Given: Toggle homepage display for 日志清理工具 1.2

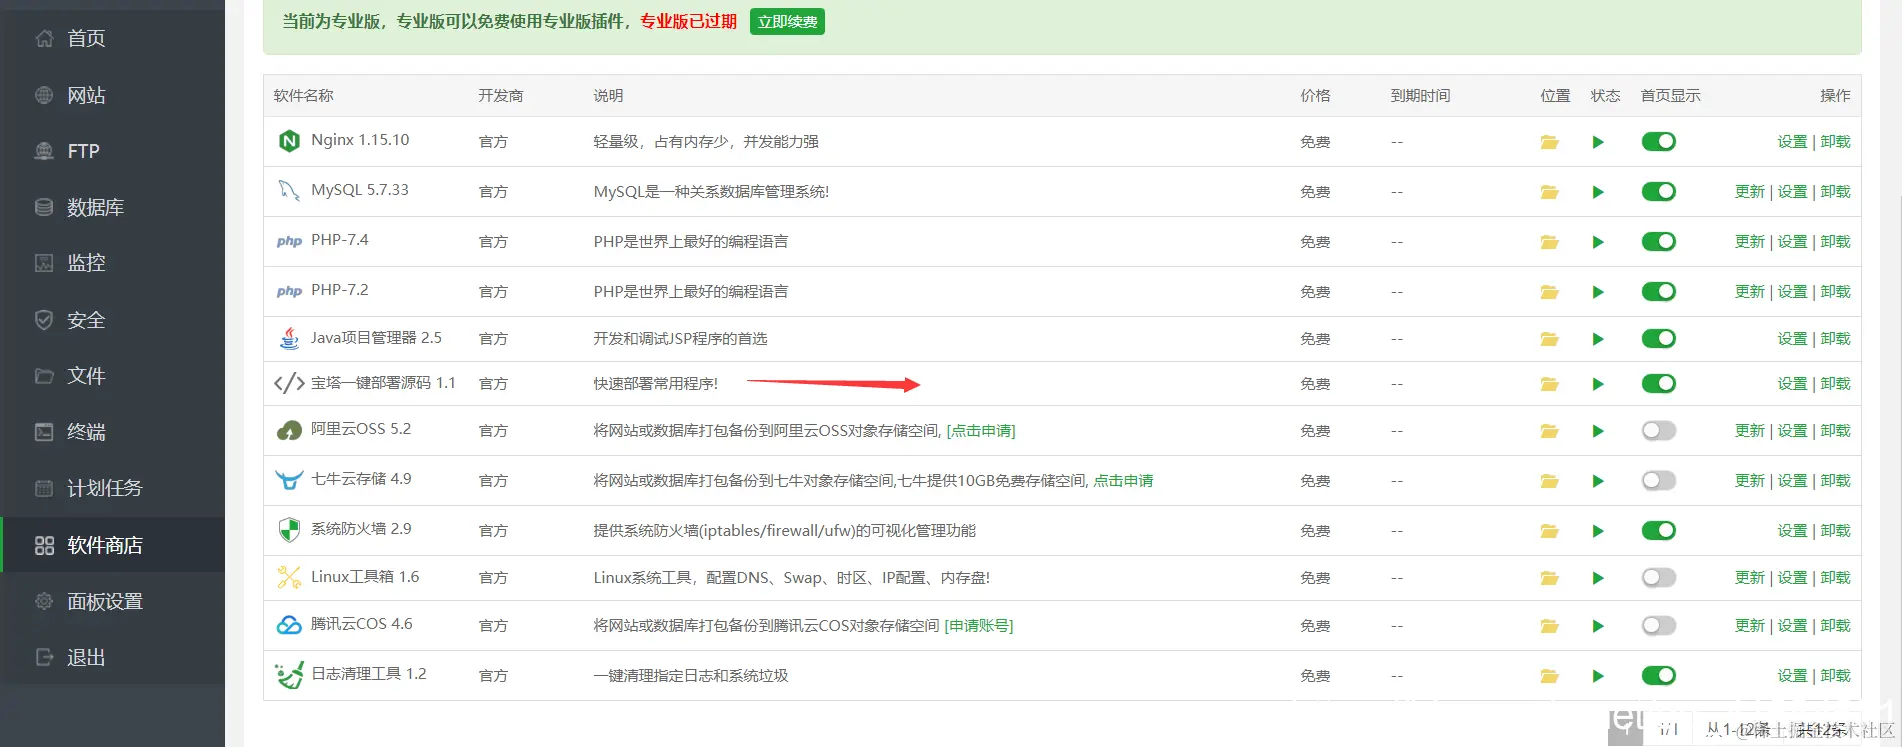Looking at the screenshot, I should point(1659,676).
